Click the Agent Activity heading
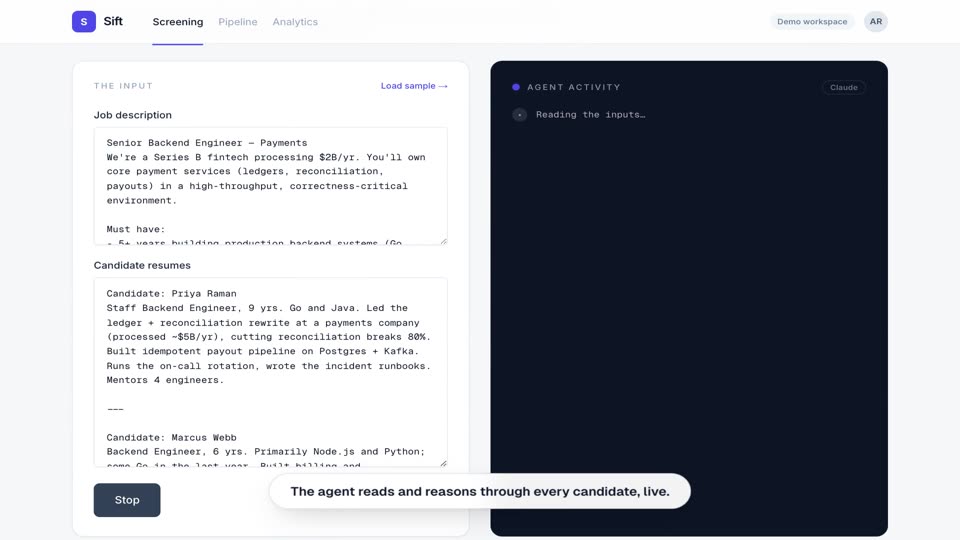960x540 pixels. 574,87
